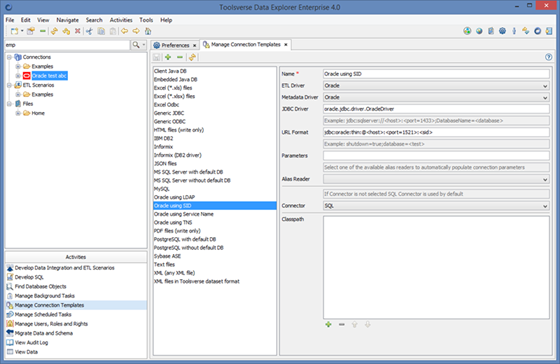Click the blue ring icon in top-right toolbar
Image resolution: width=560 pixels, height=364 pixels.
point(538,31)
